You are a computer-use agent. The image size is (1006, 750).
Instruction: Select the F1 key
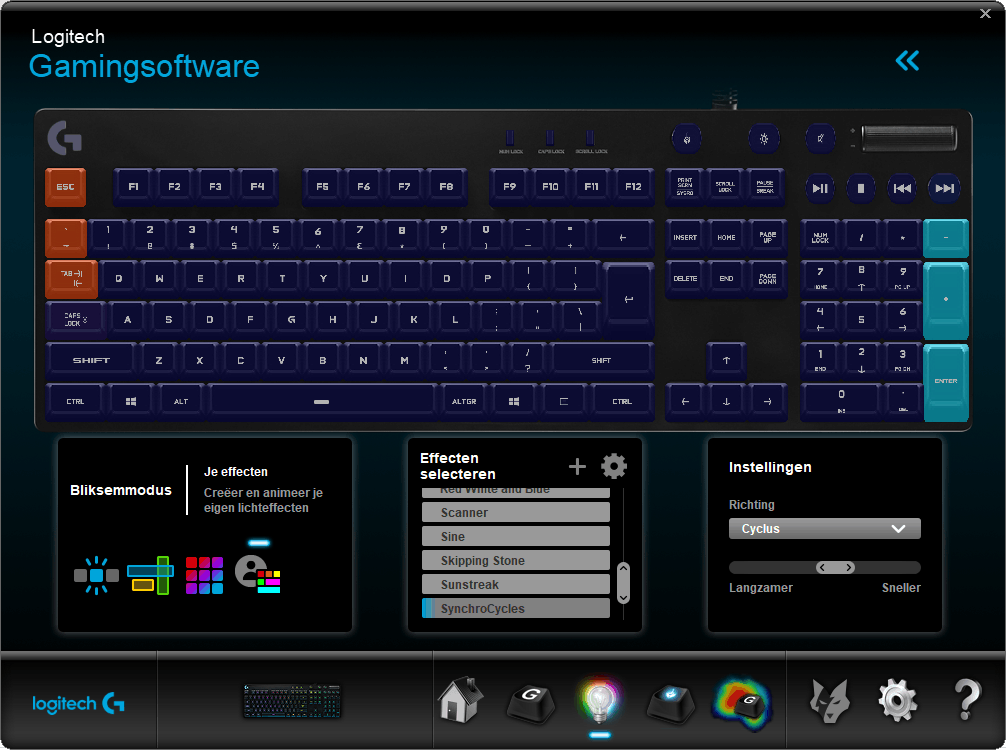pyautogui.click(x=133, y=187)
